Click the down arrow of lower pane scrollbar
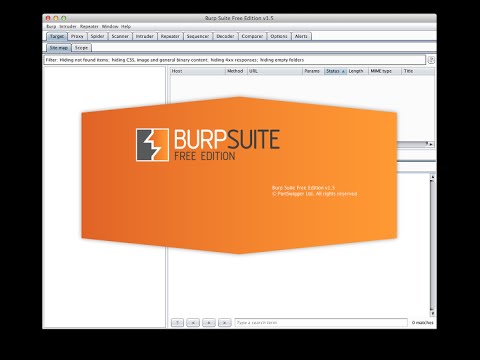Viewport: 480px width, 360px height. pyautogui.click(x=432, y=313)
